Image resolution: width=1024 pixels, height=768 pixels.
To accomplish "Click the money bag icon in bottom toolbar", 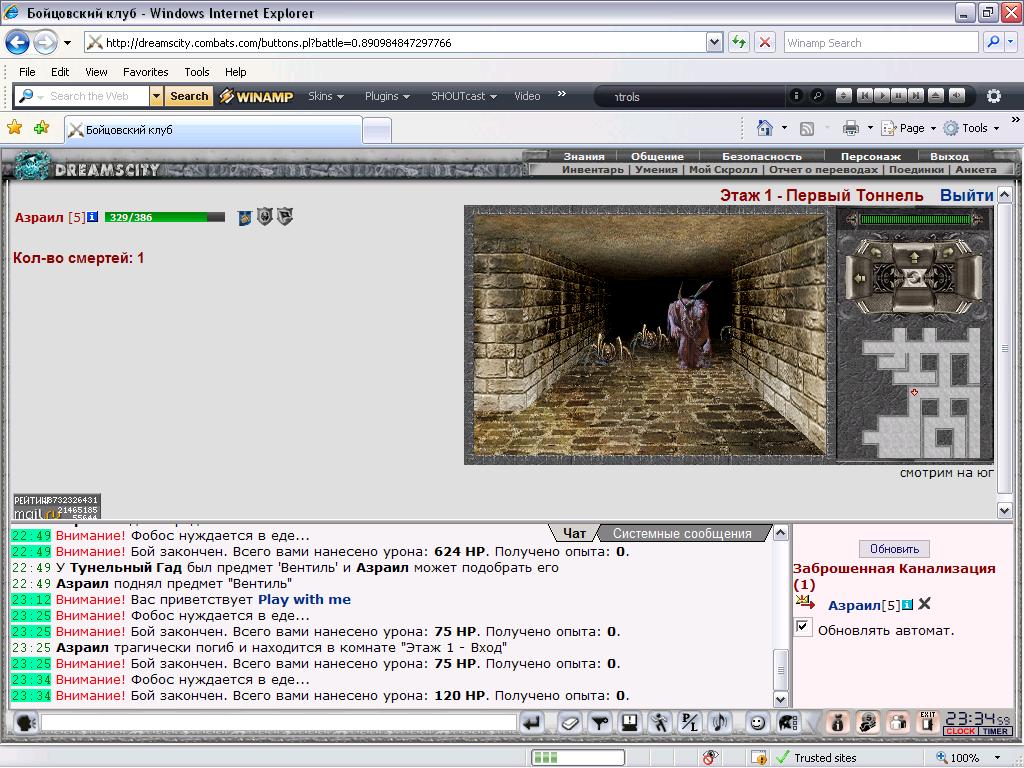I will coord(838,722).
